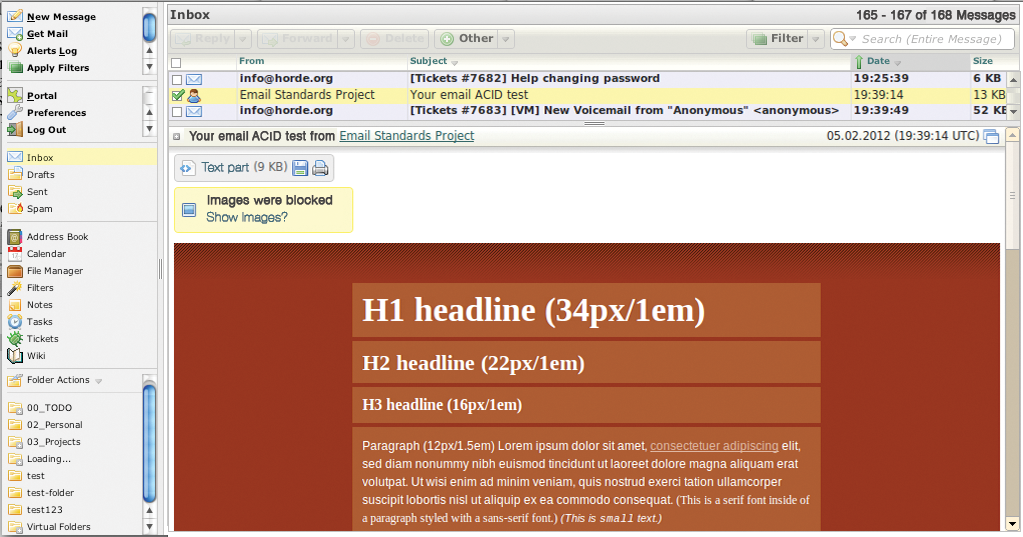Open the Forward dropdown arrow
This screenshot has height=537, width=1023.
tap(346, 39)
